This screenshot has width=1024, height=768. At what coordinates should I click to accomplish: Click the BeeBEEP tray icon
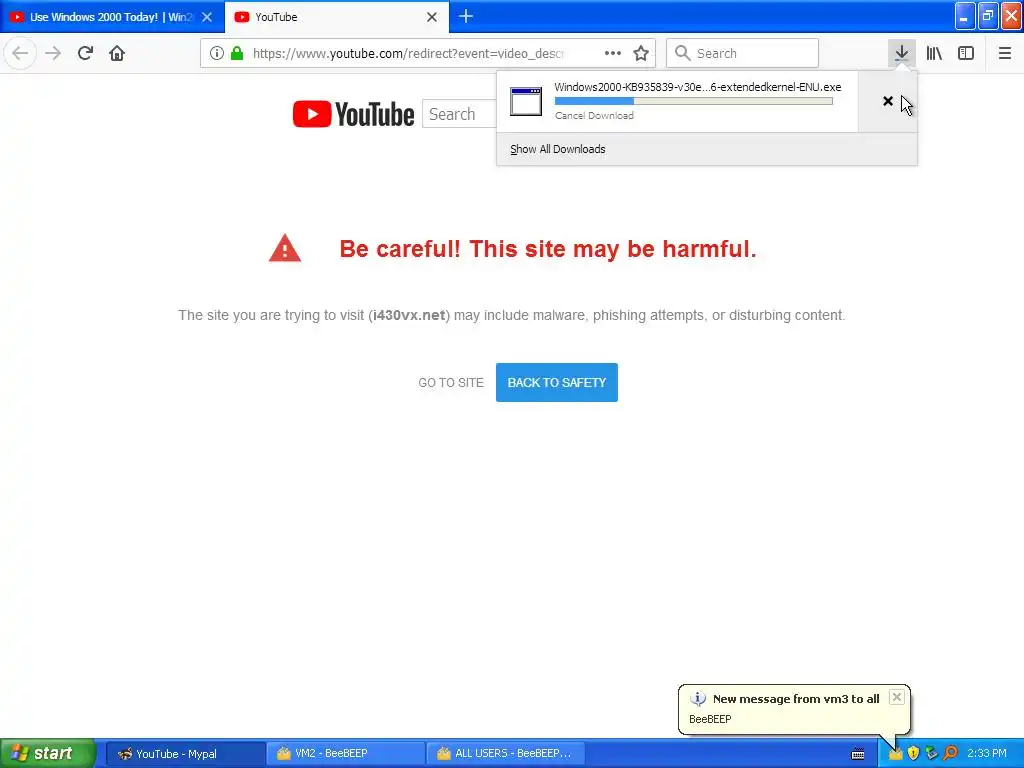click(895, 754)
